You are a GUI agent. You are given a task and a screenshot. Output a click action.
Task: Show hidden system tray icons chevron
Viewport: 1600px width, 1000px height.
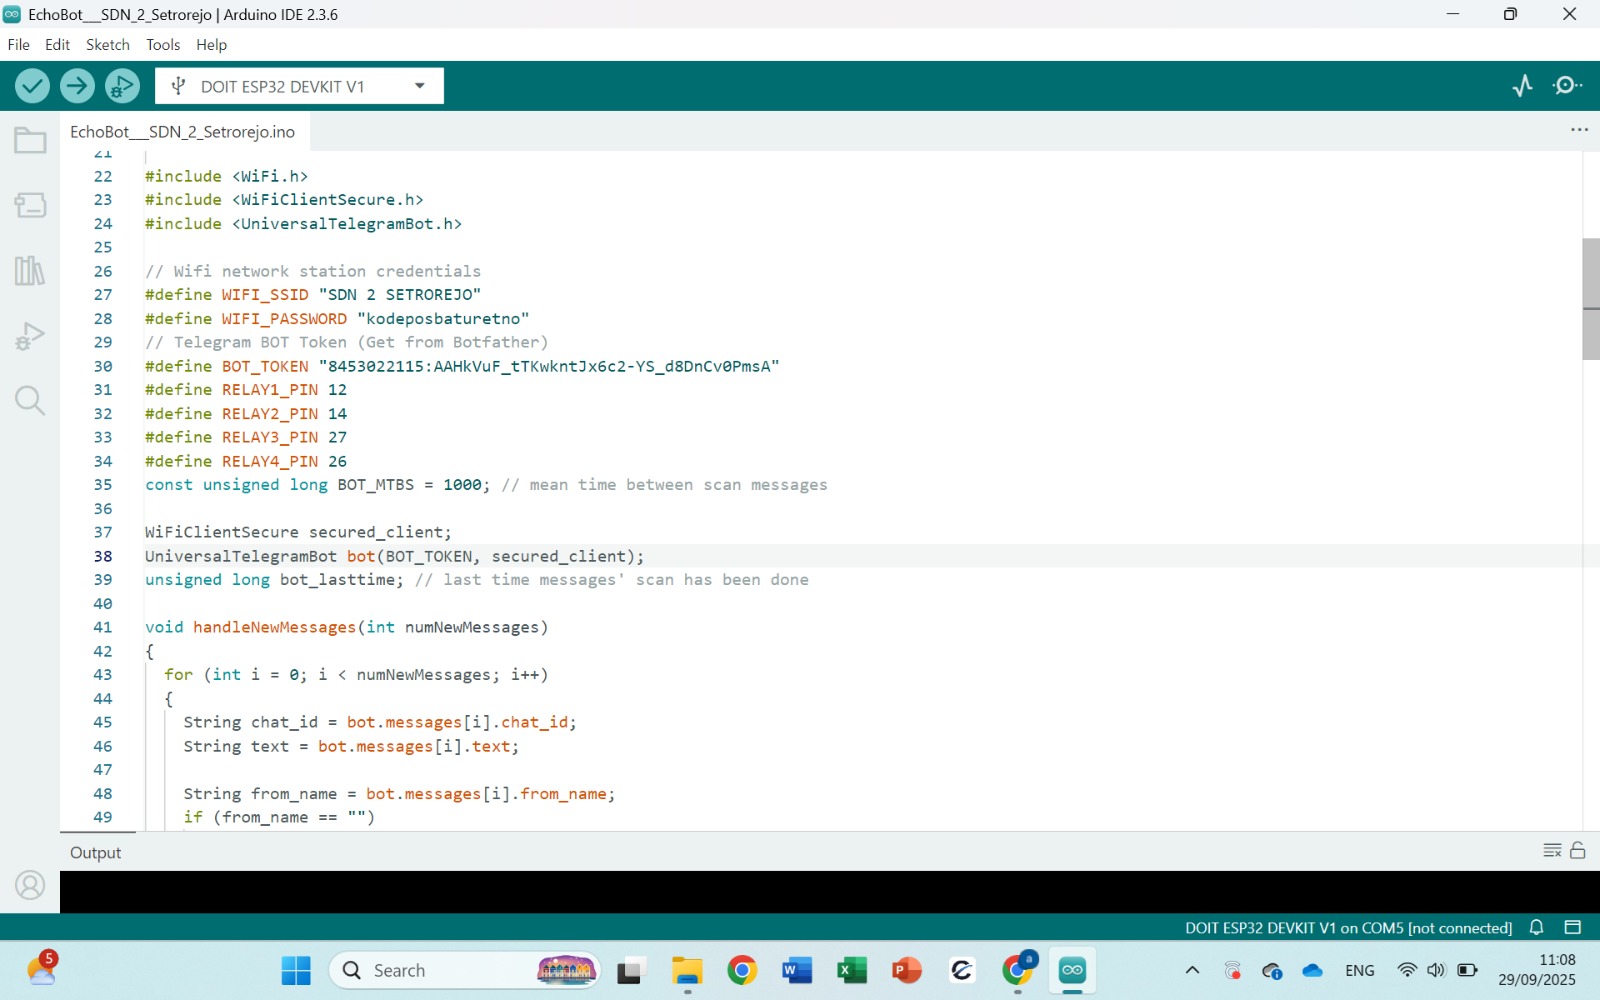(x=1192, y=971)
